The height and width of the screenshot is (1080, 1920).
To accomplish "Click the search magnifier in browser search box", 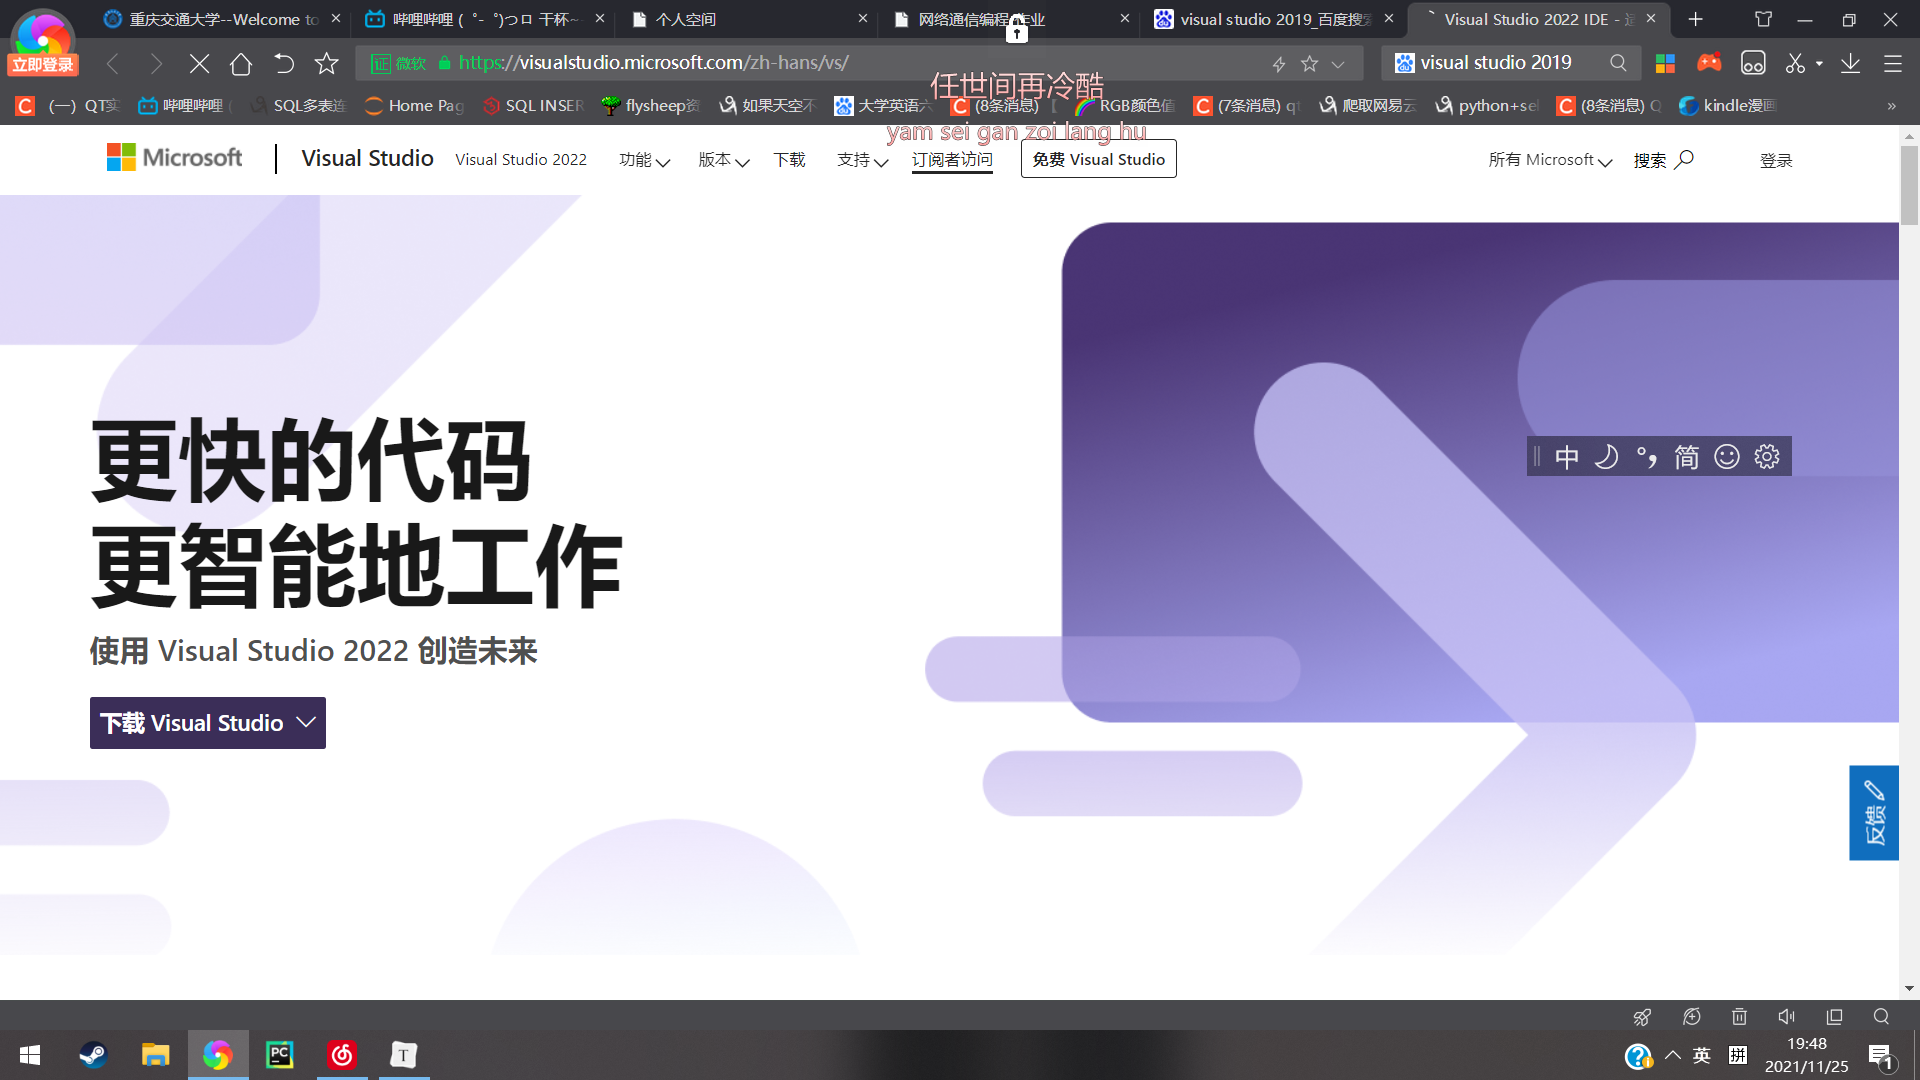I will (1618, 63).
